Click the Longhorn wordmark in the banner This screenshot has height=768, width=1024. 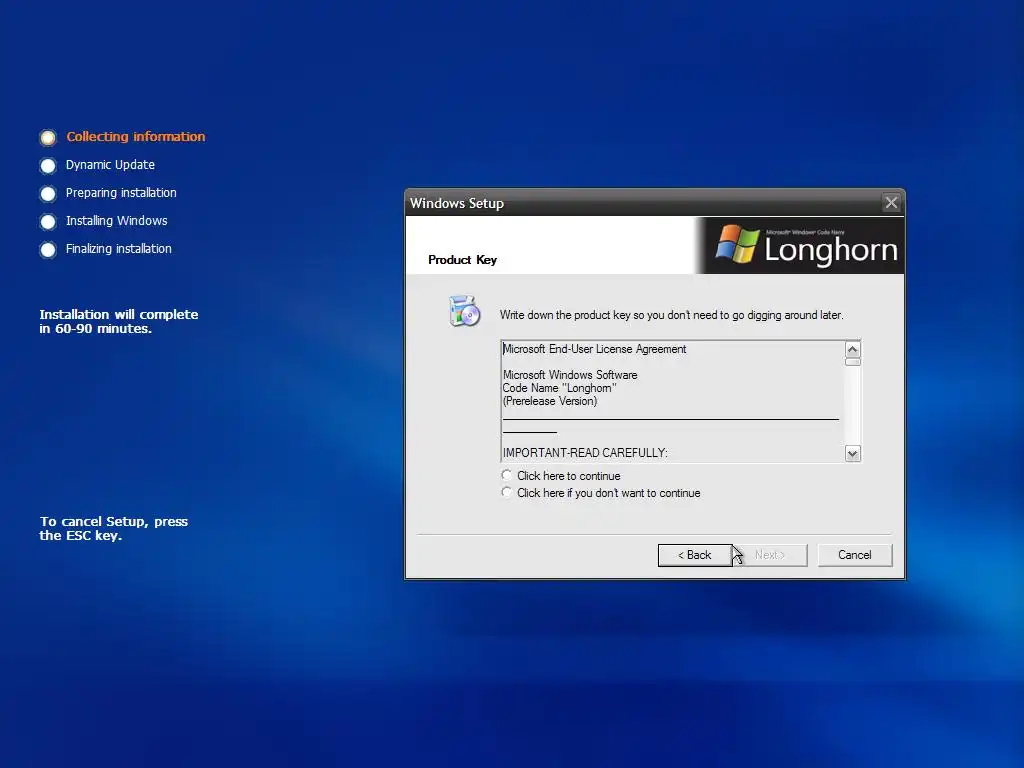pos(831,251)
